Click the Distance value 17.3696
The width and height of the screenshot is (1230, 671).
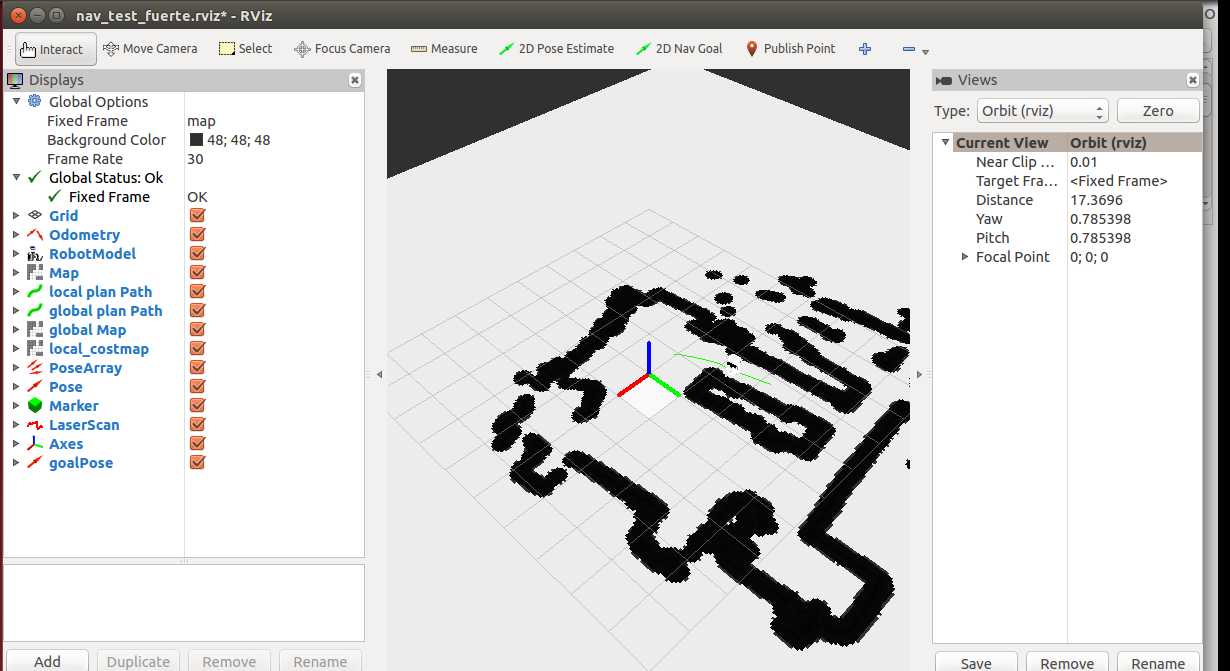point(1096,200)
